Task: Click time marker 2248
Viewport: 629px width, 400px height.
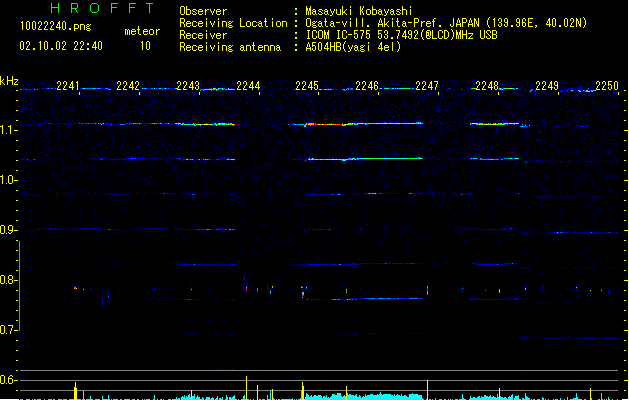Action: (487, 86)
